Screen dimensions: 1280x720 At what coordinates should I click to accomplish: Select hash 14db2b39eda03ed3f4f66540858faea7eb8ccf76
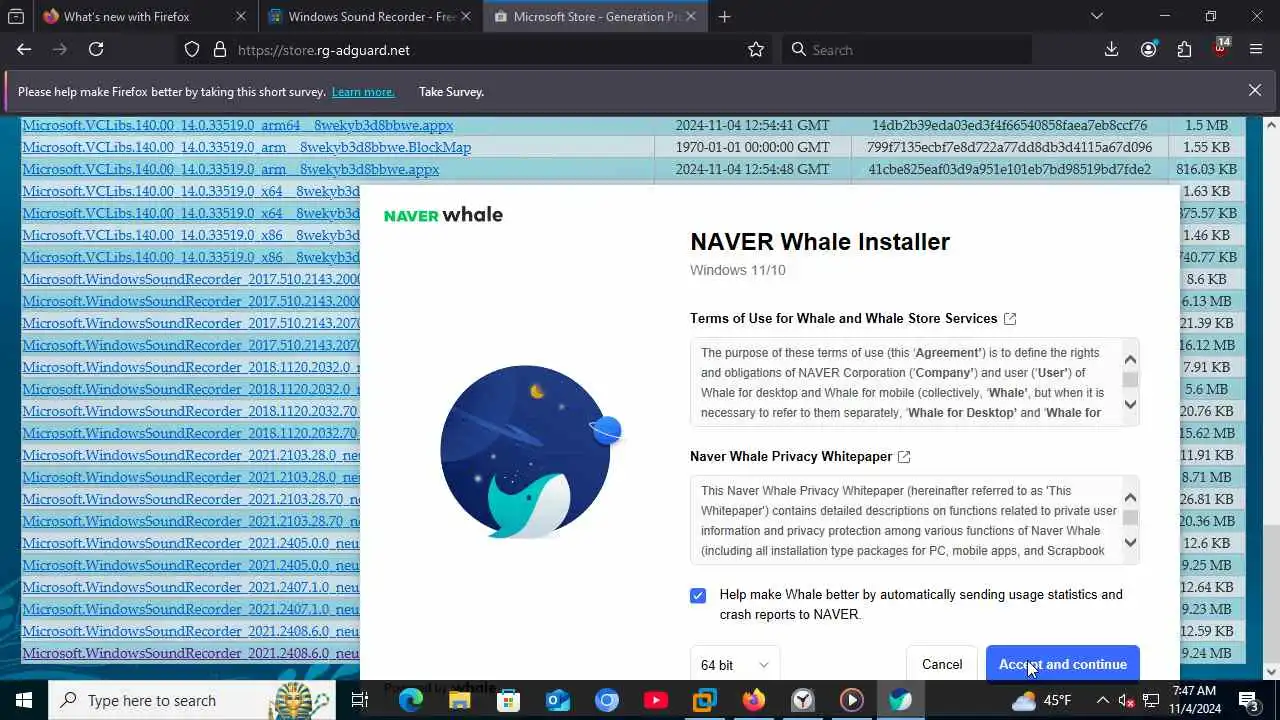(1010, 125)
